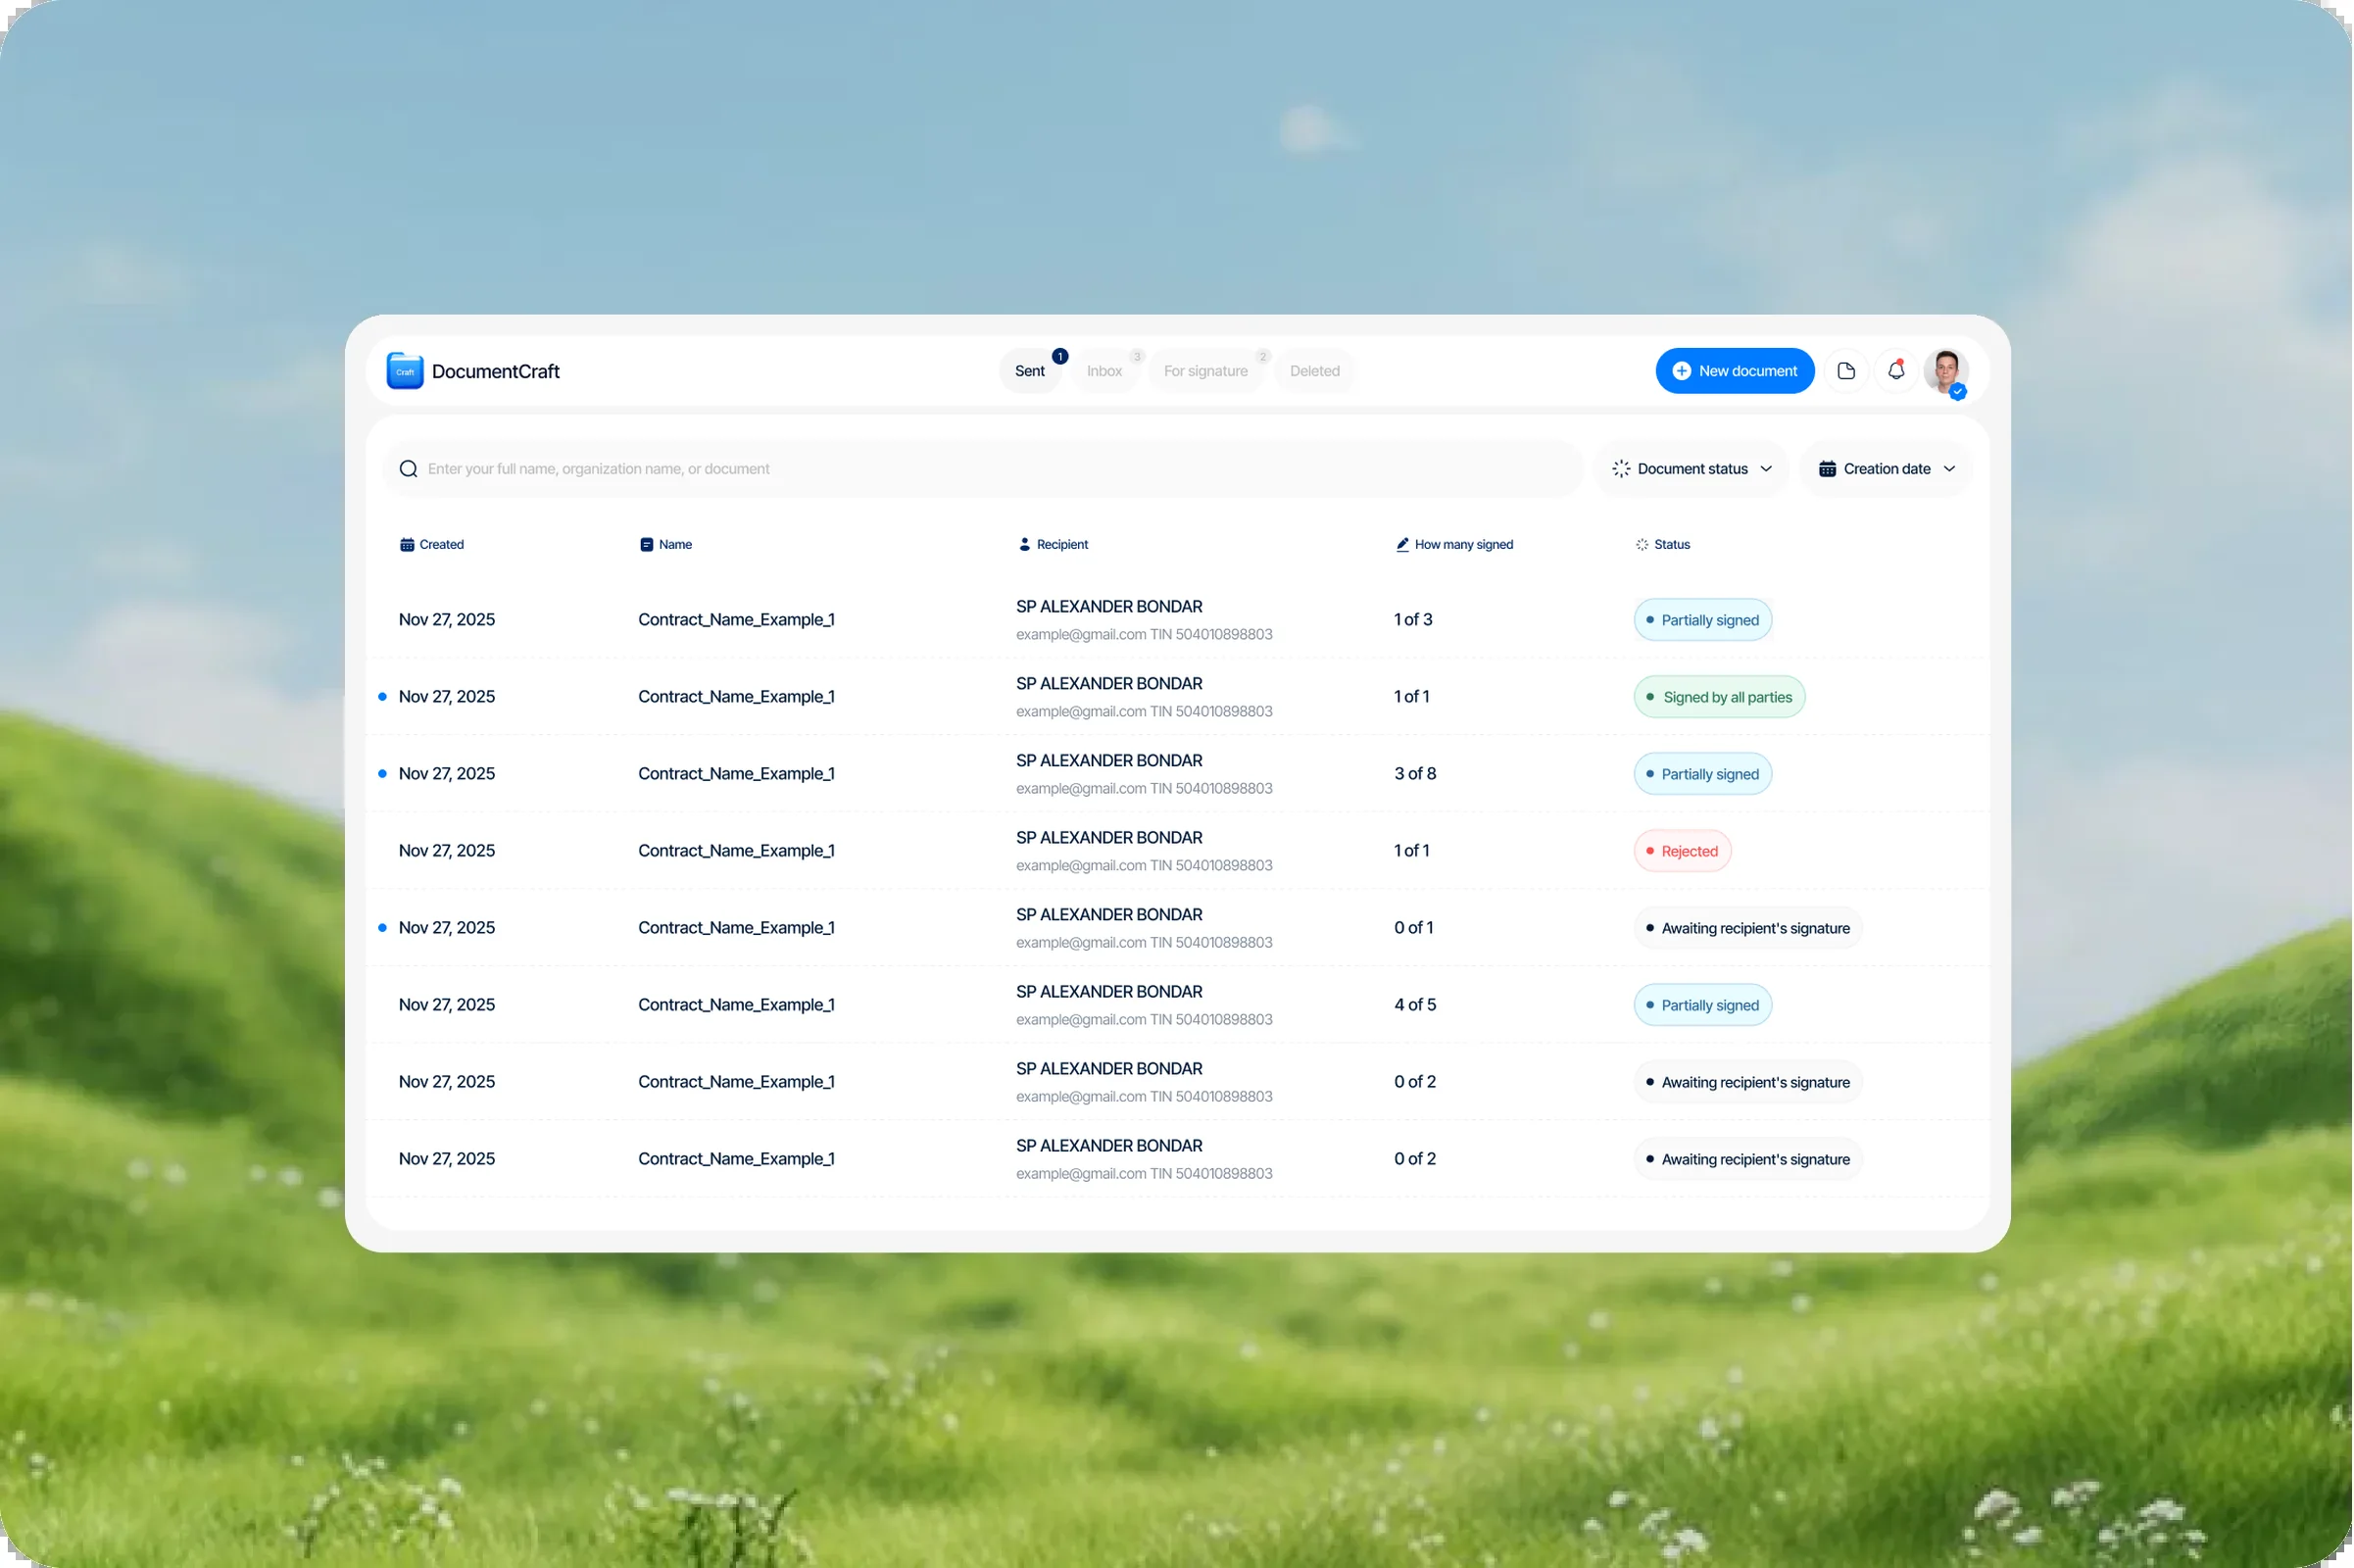This screenshot has height=1568, width=2354.
Task: Sort by the Recipient column header
Action: (x=1053, y=545)
